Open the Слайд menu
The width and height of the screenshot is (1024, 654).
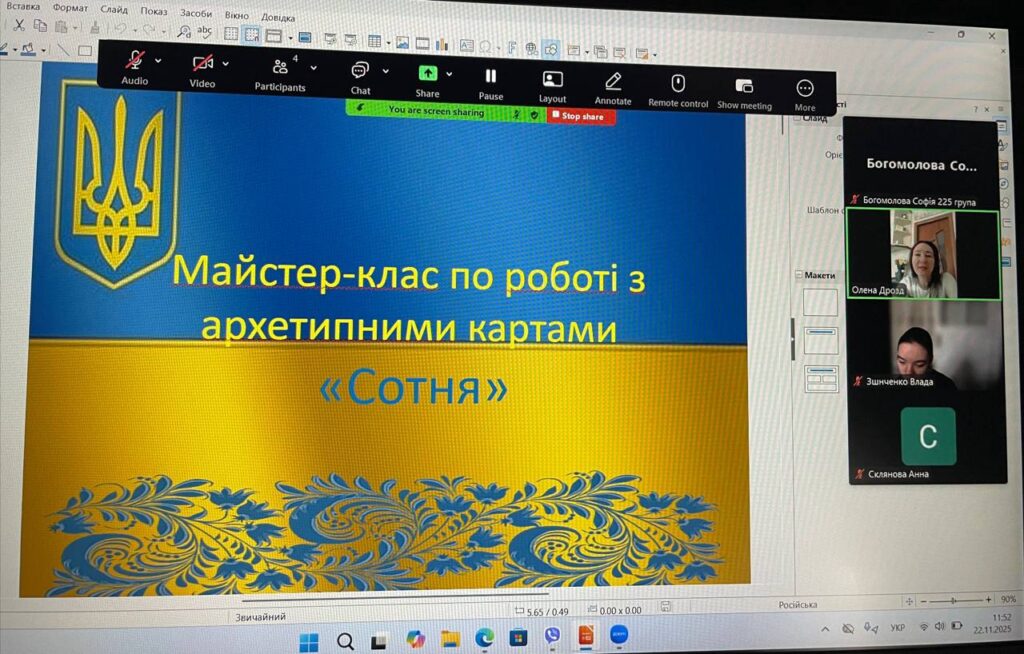pyautogui.click(x=114, y=9)
